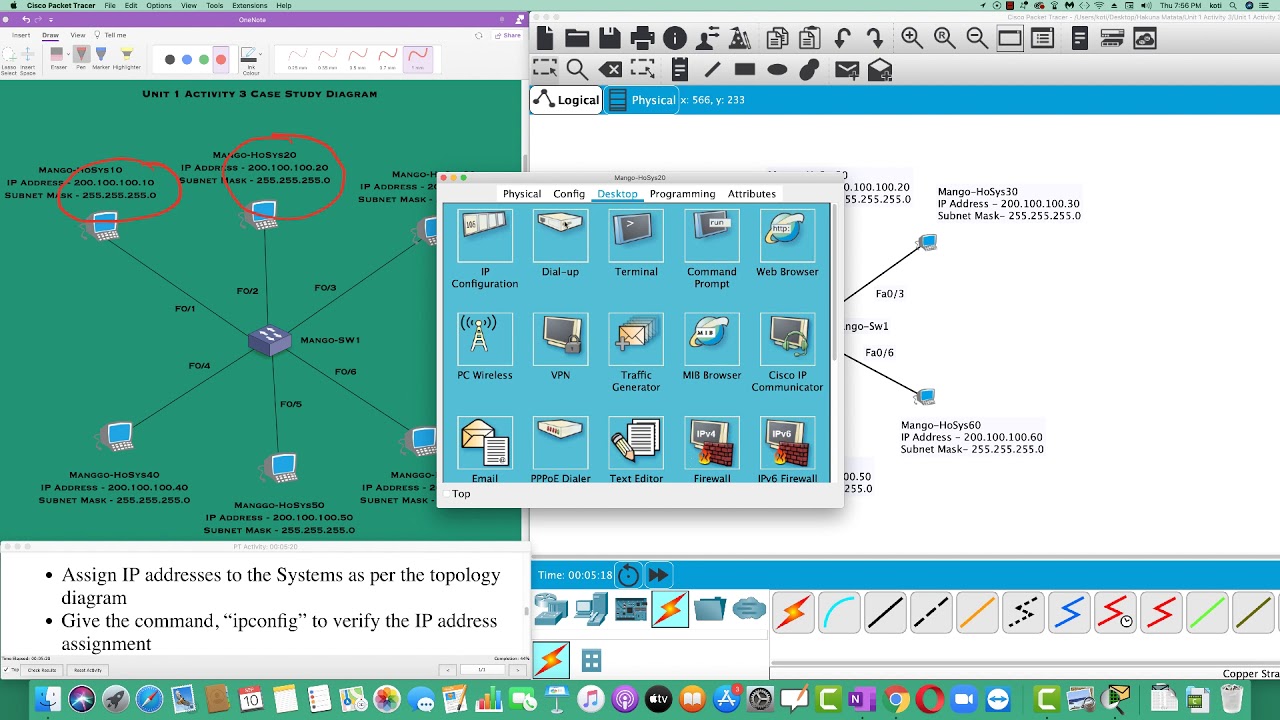1280x720 pixels.
Task: Launch the Terminal application
Action: coord(636,245)
